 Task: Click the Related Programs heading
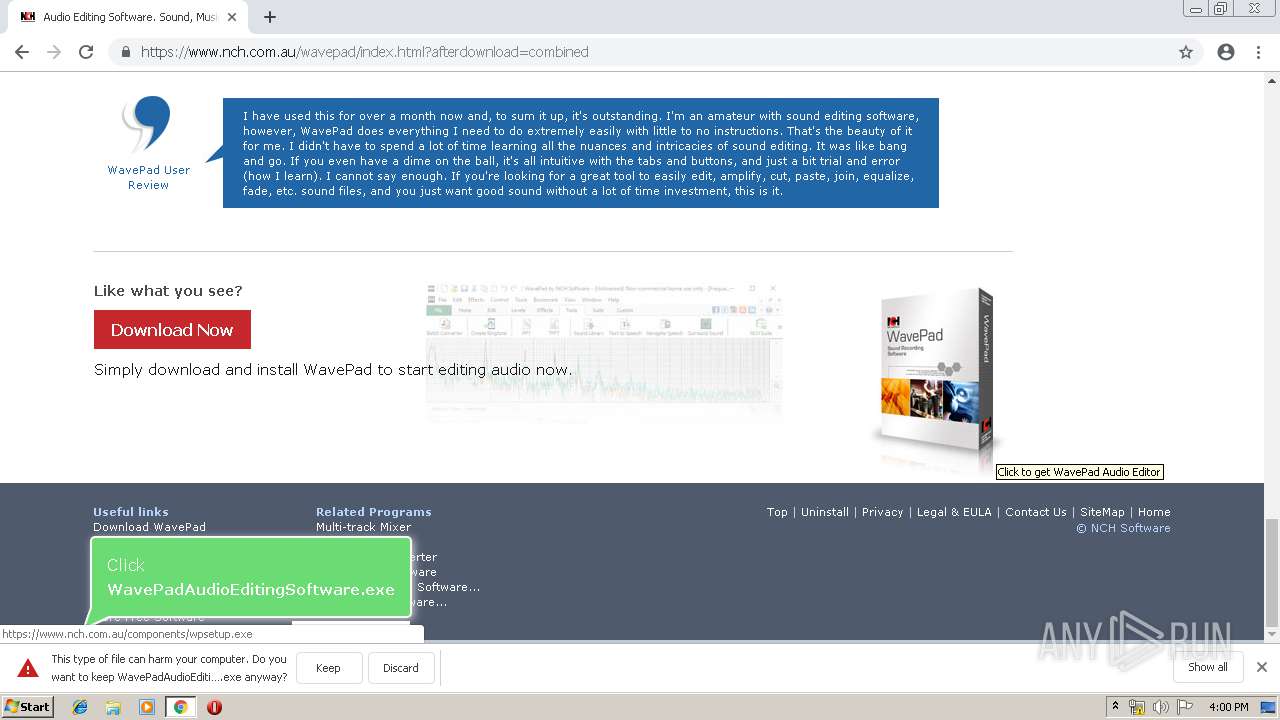point(374,512)
